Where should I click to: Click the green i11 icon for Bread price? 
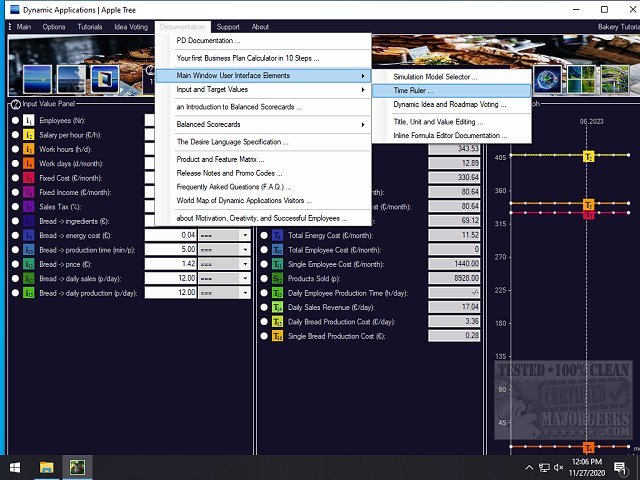point(29,264)
